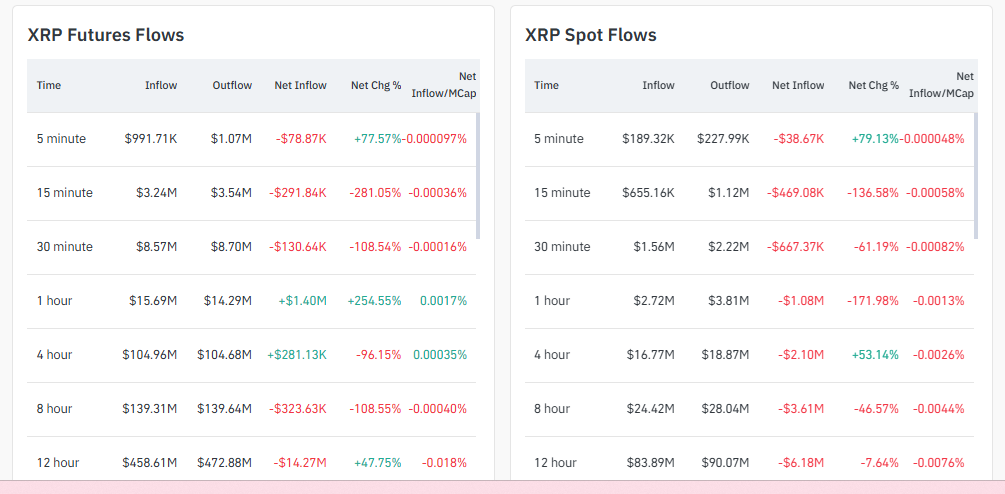Click the scrollbar in XRP Futures Flows table
1005x494 pixels.
pyautogui.click(x=477, y=176)
